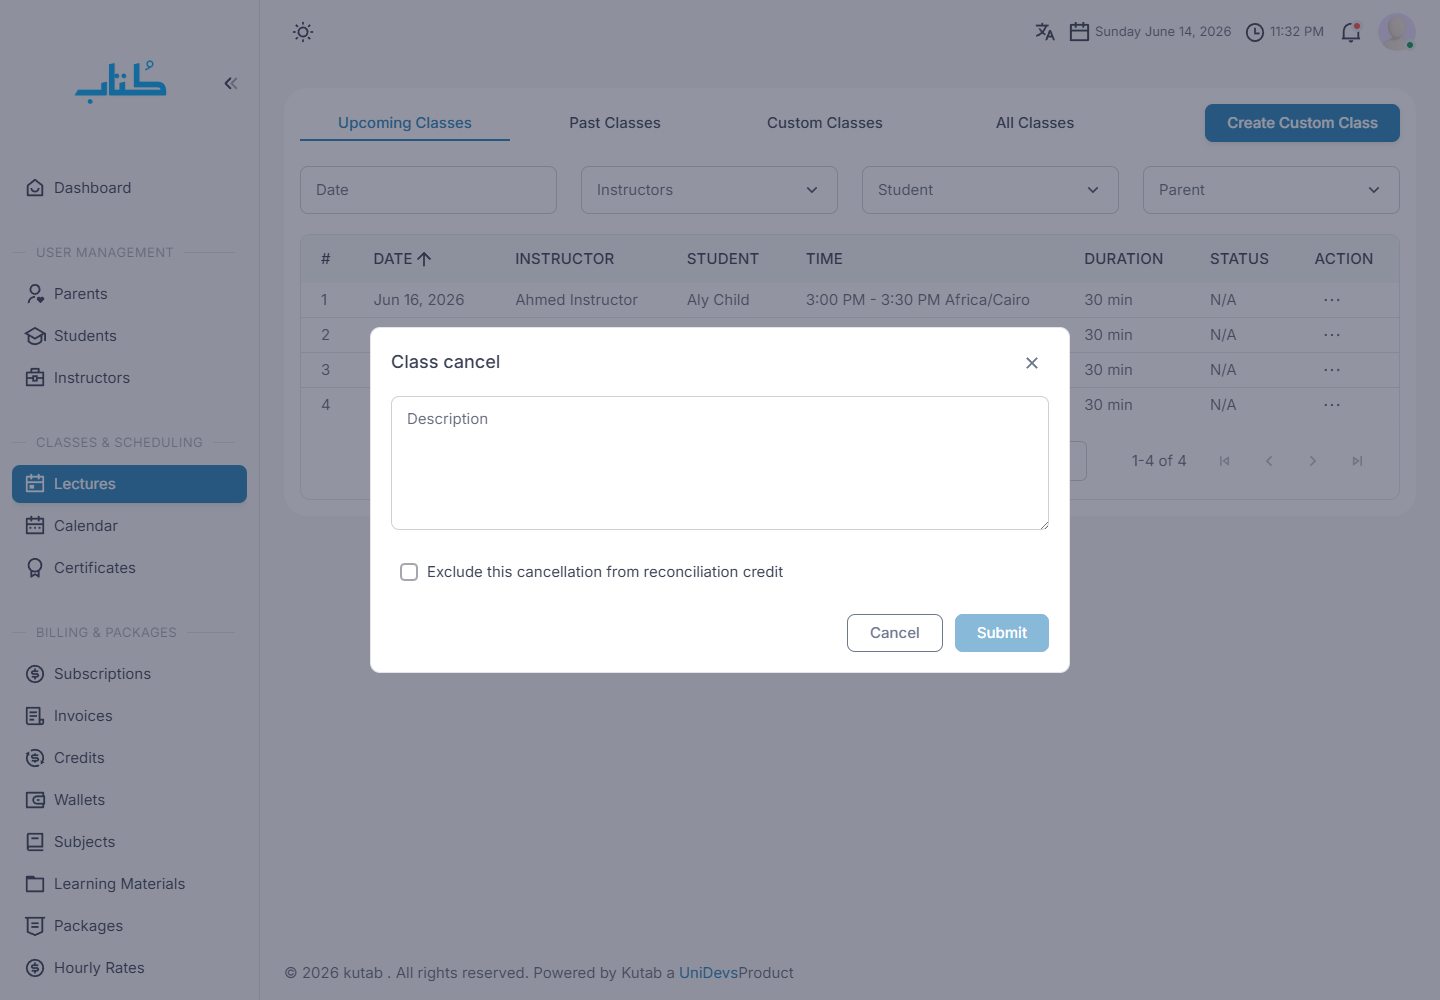Open Hourly Rates sidebar link
This screenshot has height=1000, width=1440.
coord(129,968)
